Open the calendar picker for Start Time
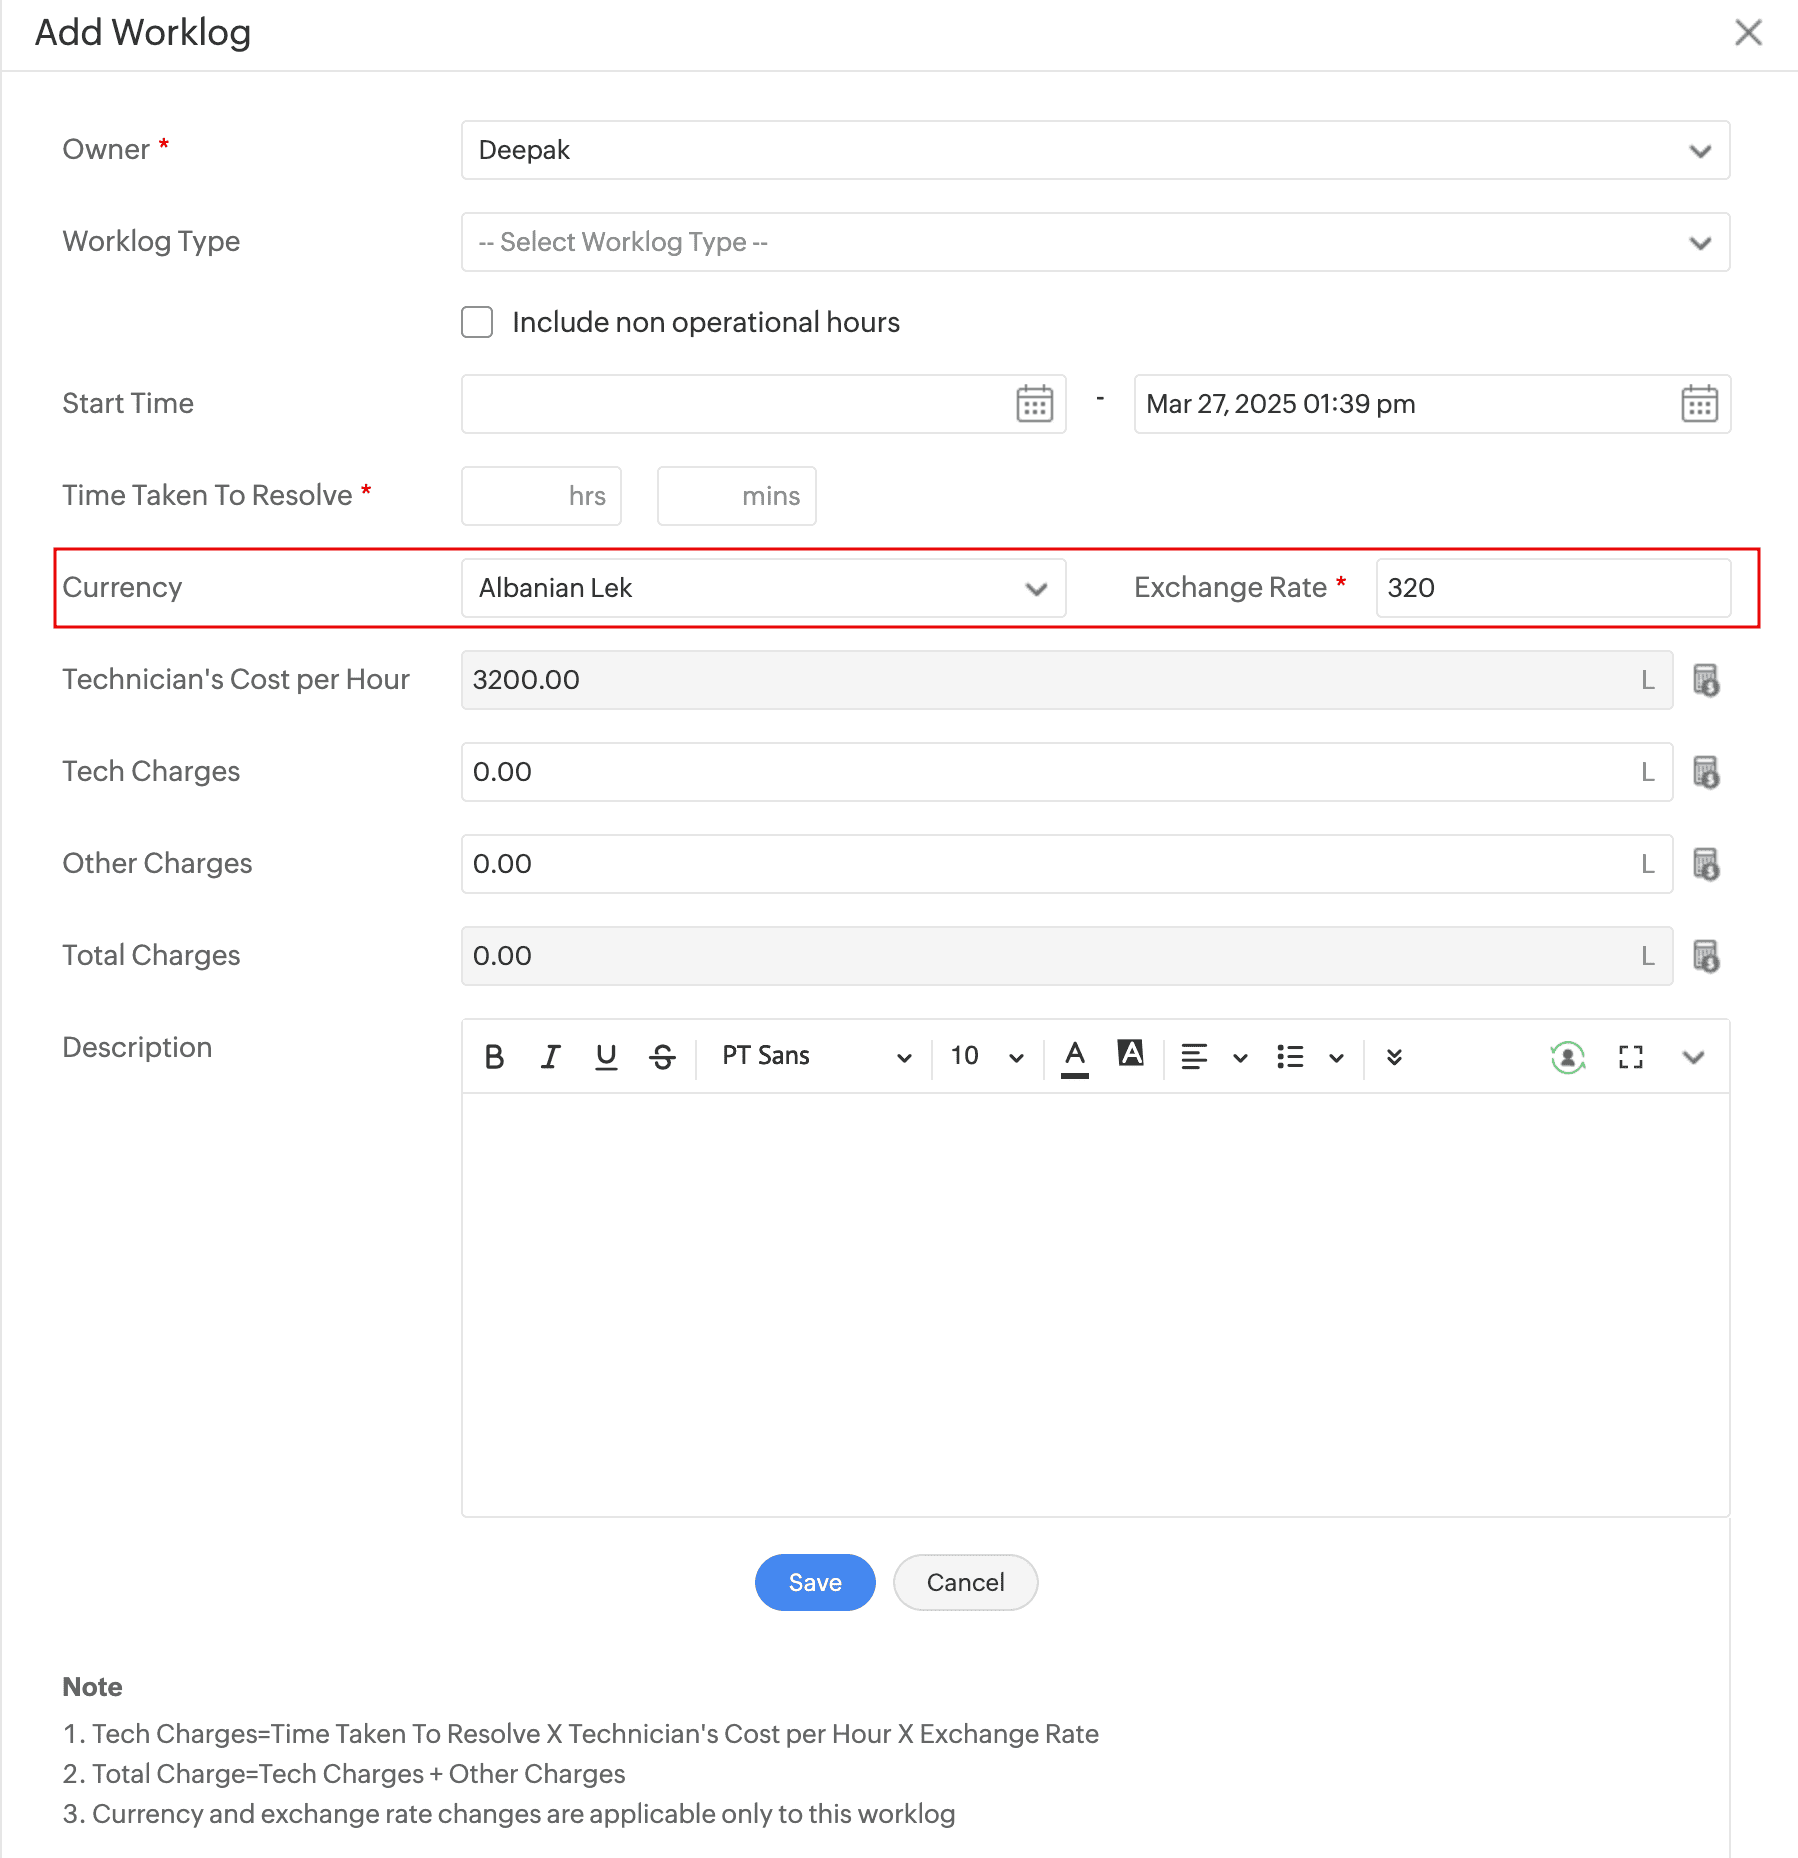Image resolution: width=1798 pixels, height=1858 pixels. pos(1034,403)
